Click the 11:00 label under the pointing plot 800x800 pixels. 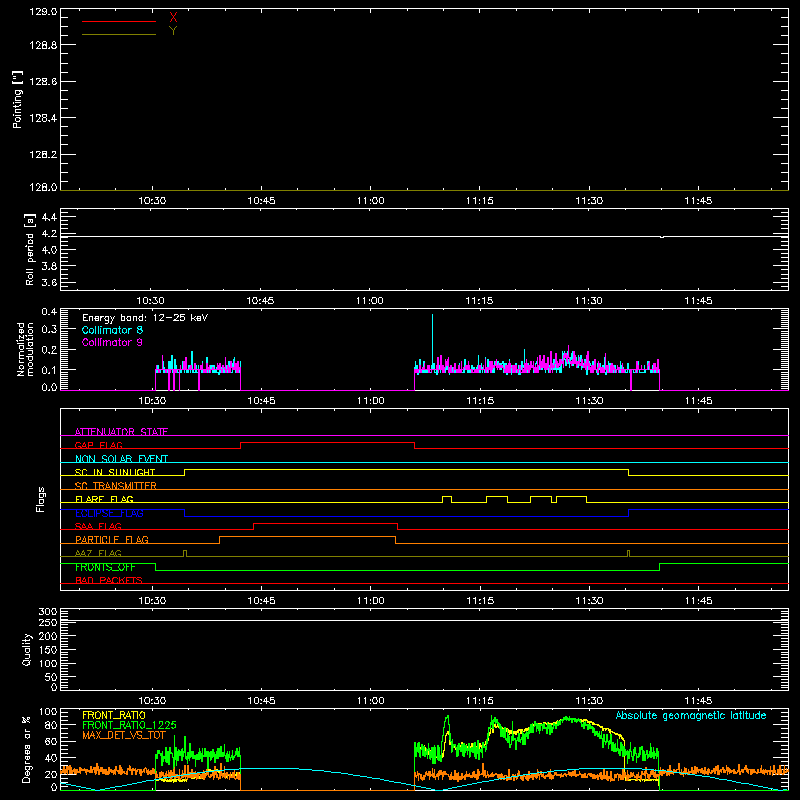point(370,201)
